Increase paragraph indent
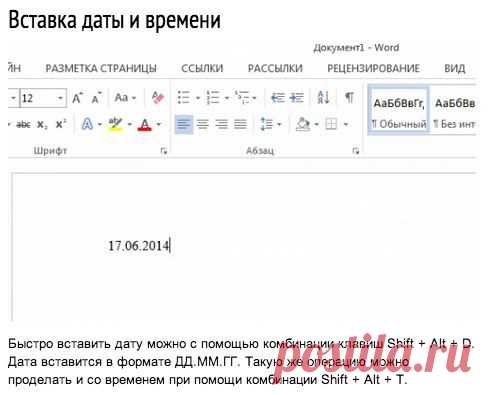 click(296, 98)
